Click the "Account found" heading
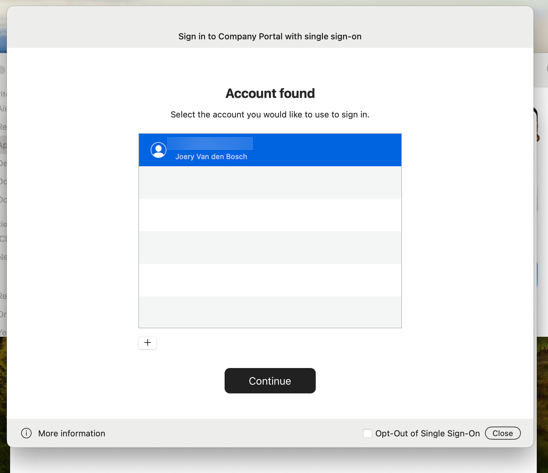 point(270,93)
